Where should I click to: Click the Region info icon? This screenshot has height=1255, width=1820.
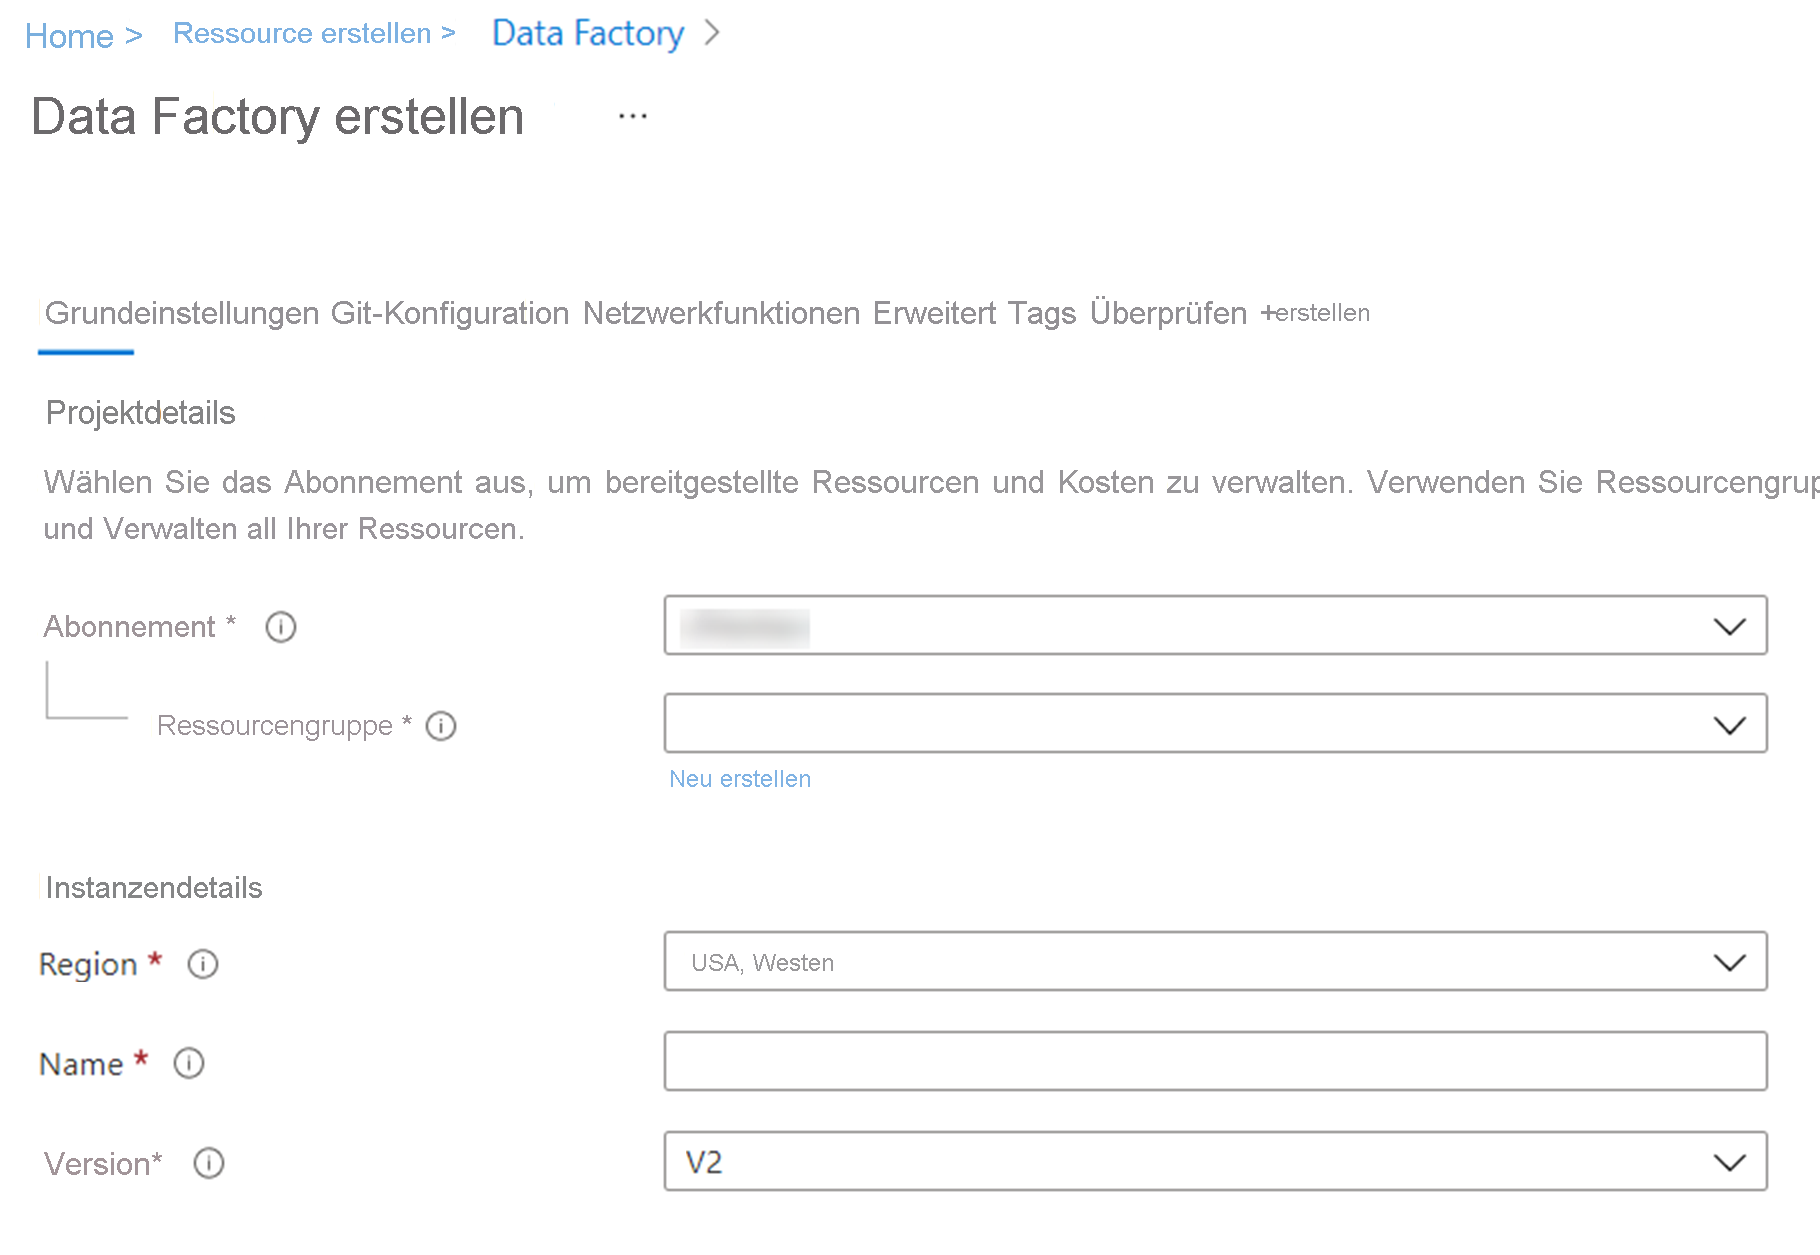[203, 964]
